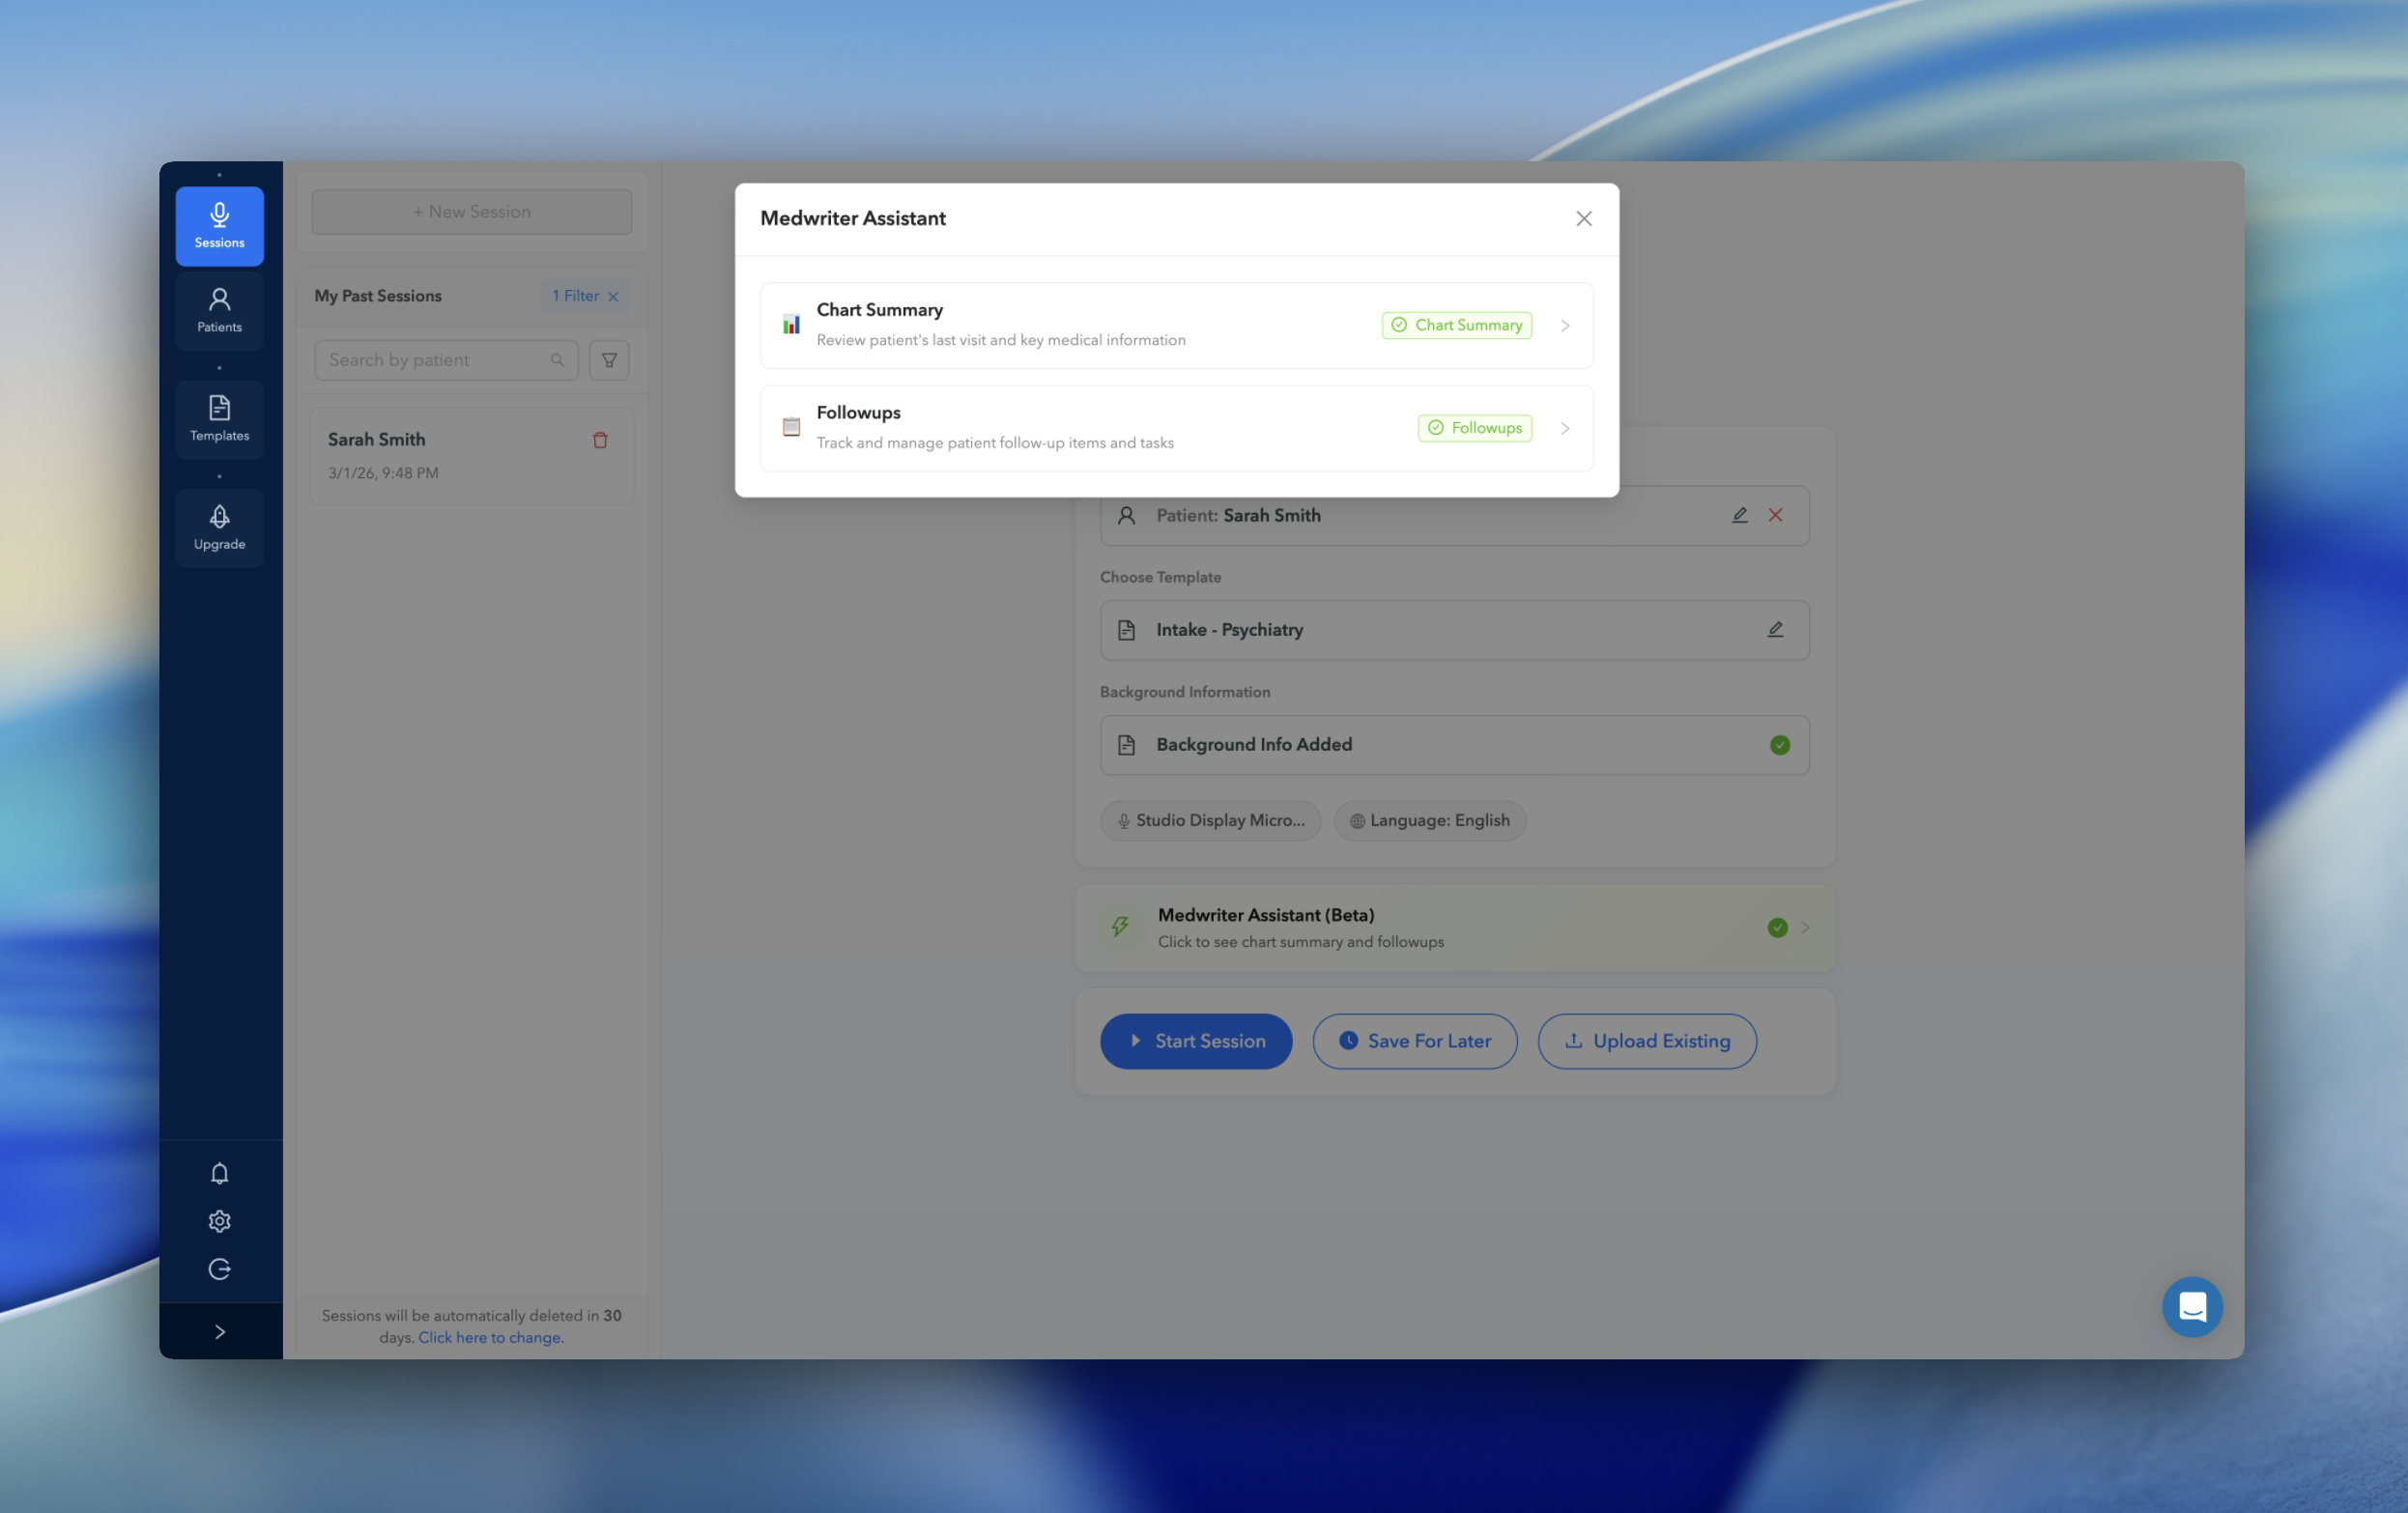Click the Search by patient field
The width and height of the screenshot is (2408, 1513).
click(x=435, y=360)
